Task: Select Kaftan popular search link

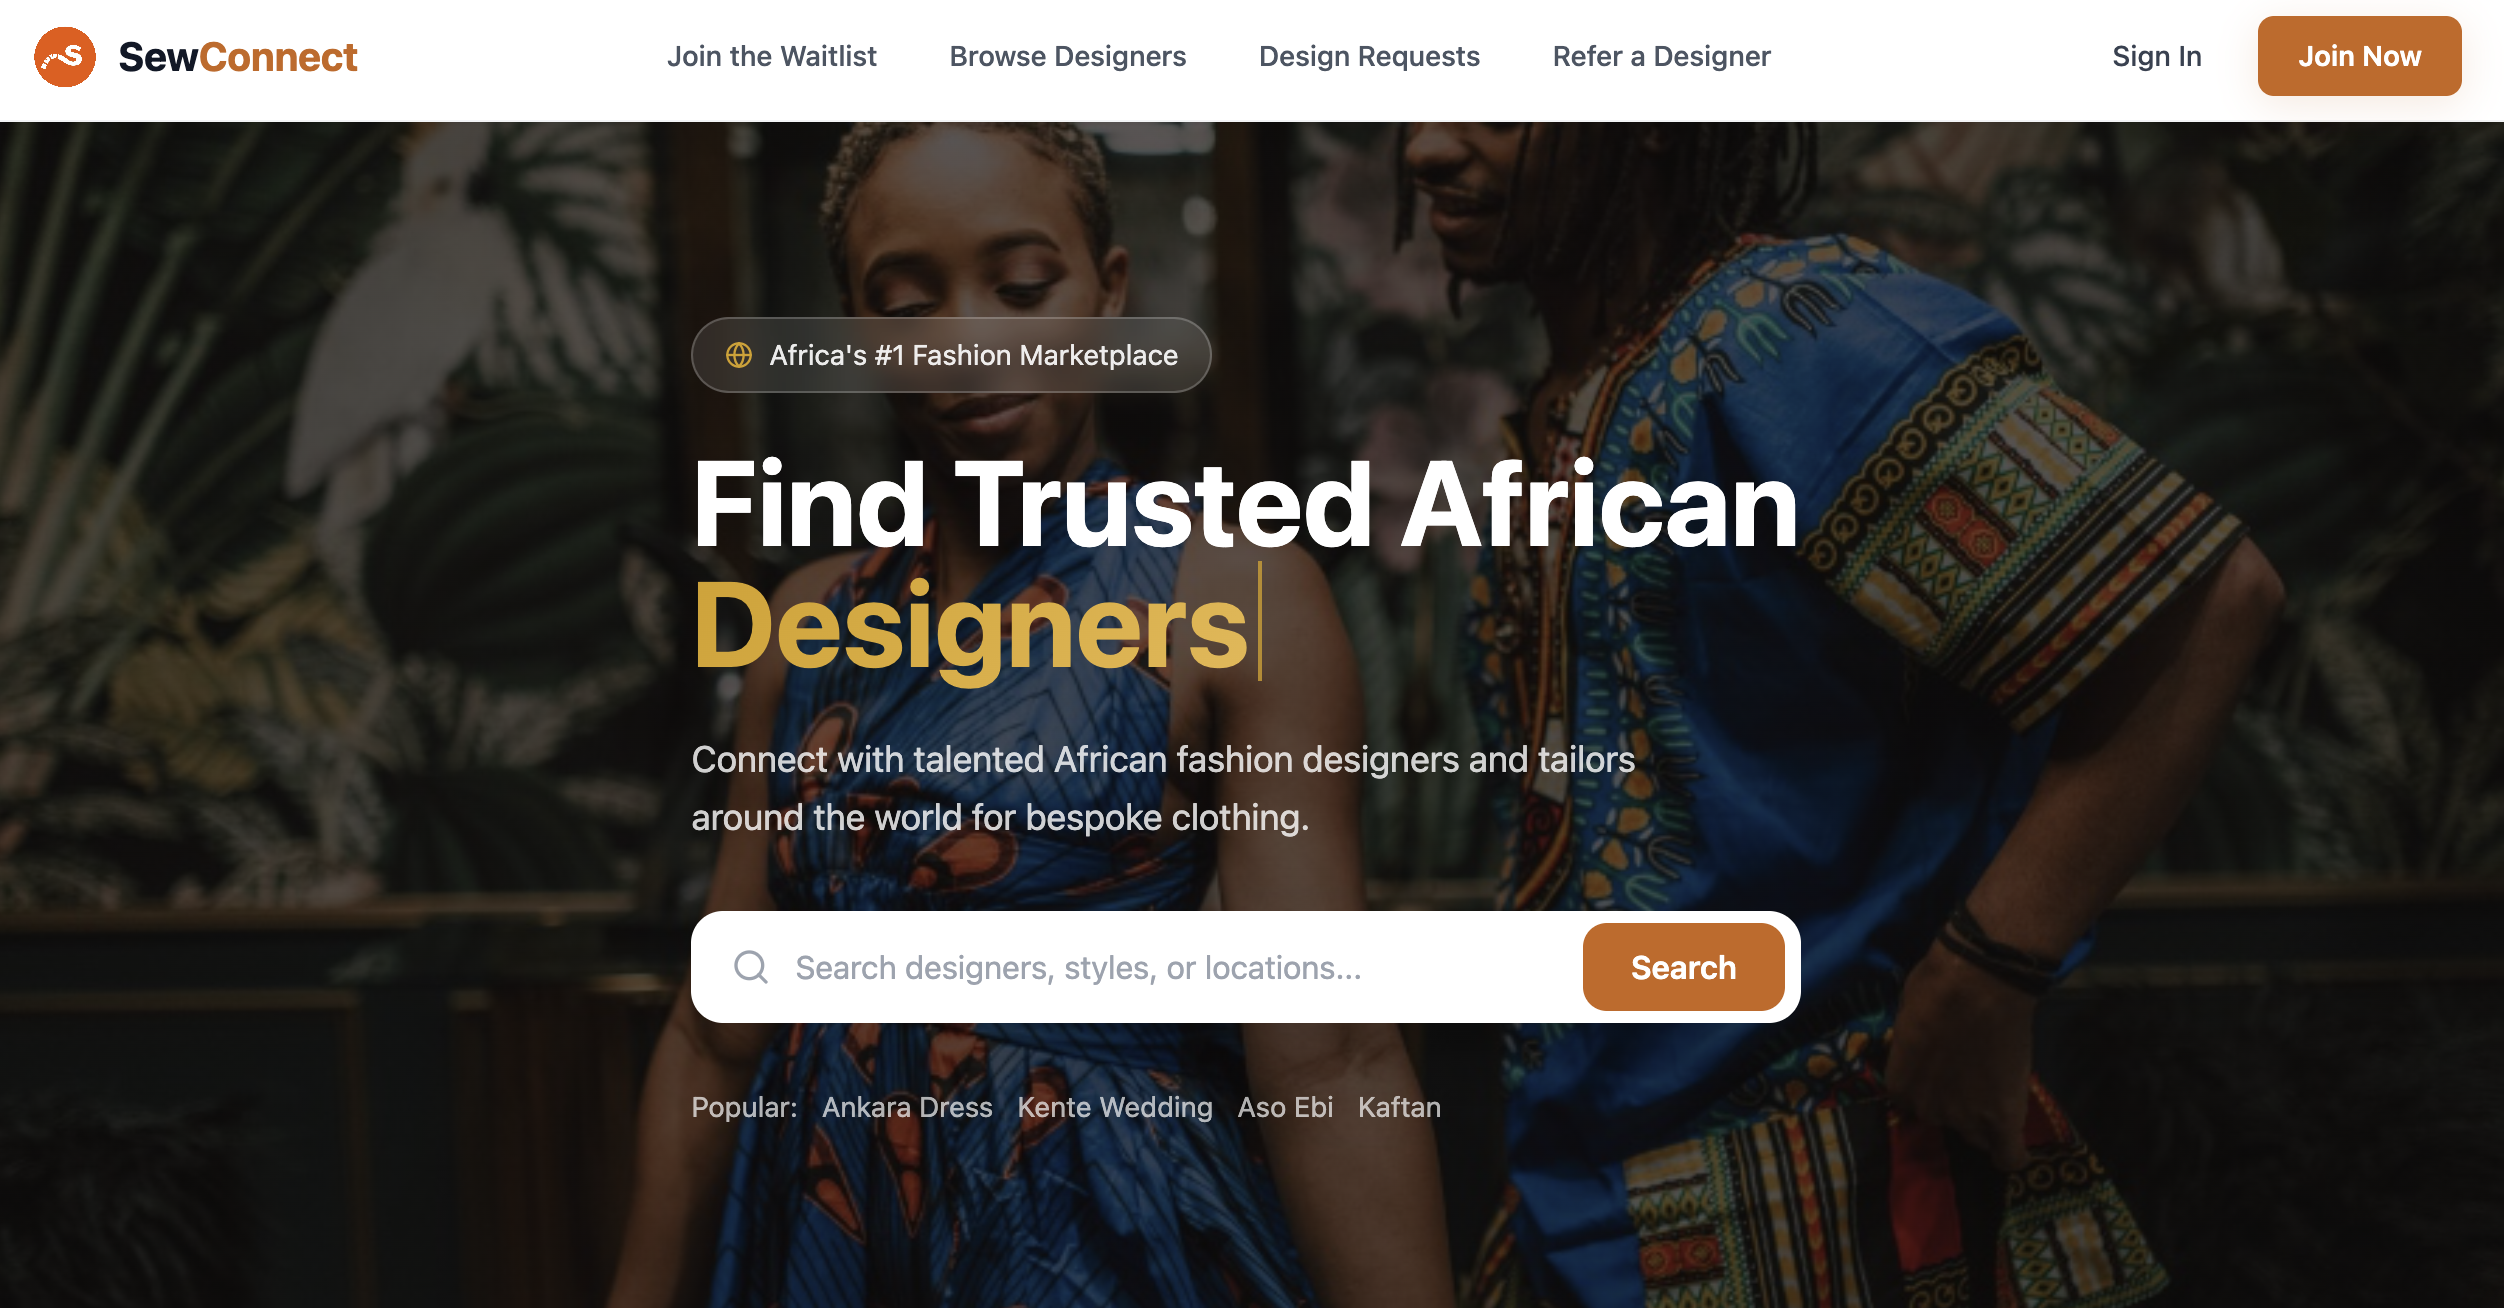Action: point(1399,1107)
